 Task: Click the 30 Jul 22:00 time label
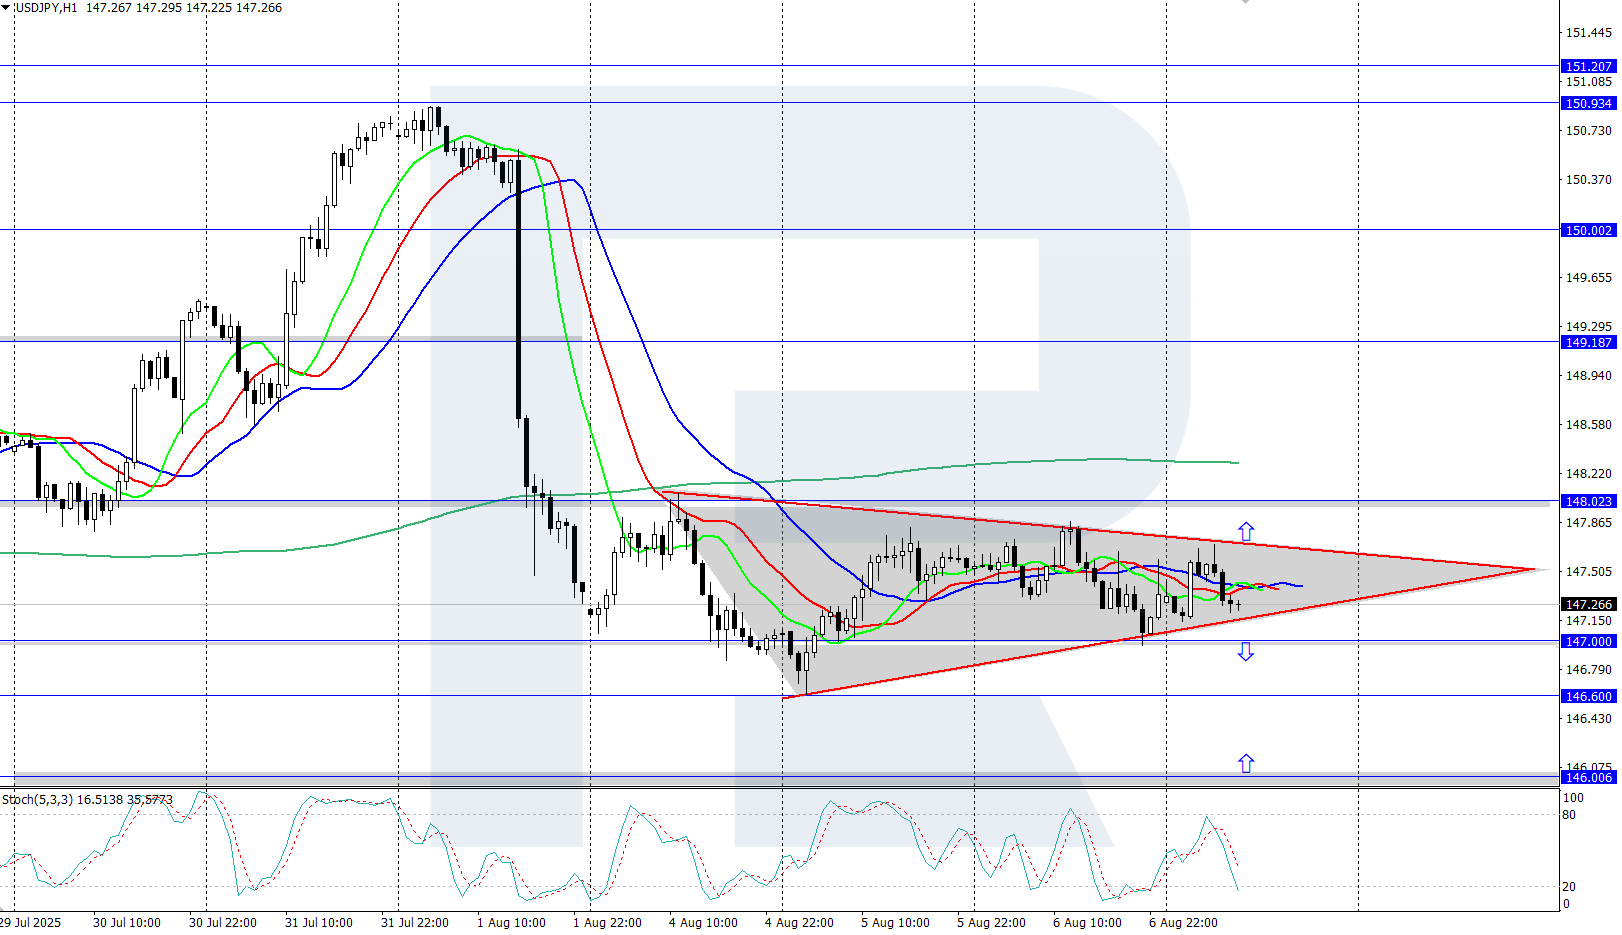[x=223, y=922]
